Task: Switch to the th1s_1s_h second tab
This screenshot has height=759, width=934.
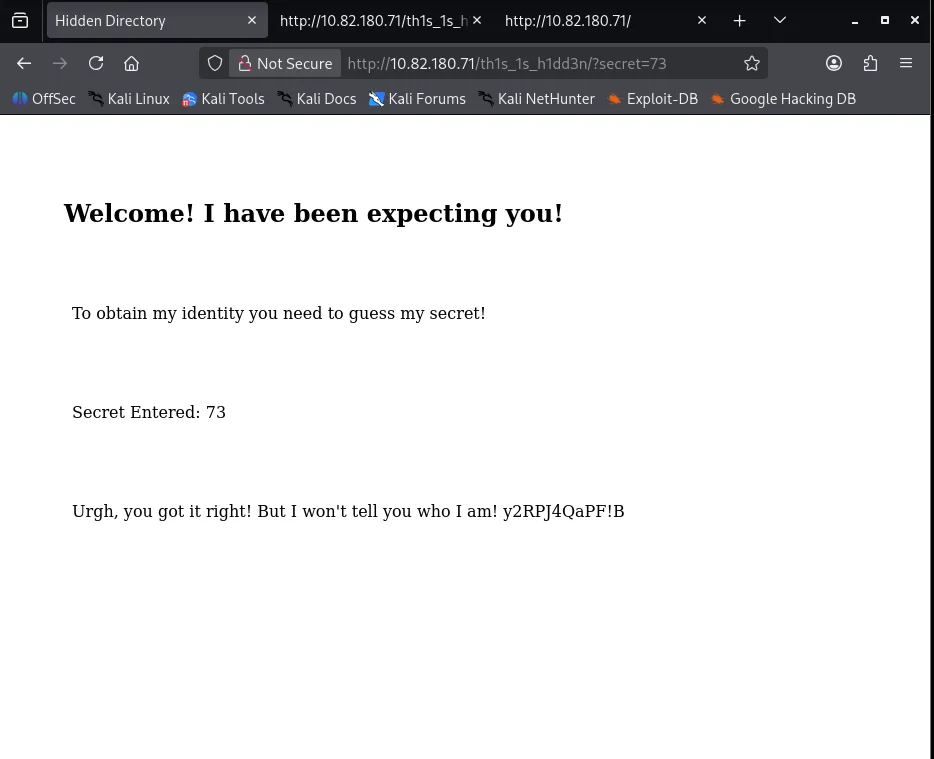Action: point(372,20)
